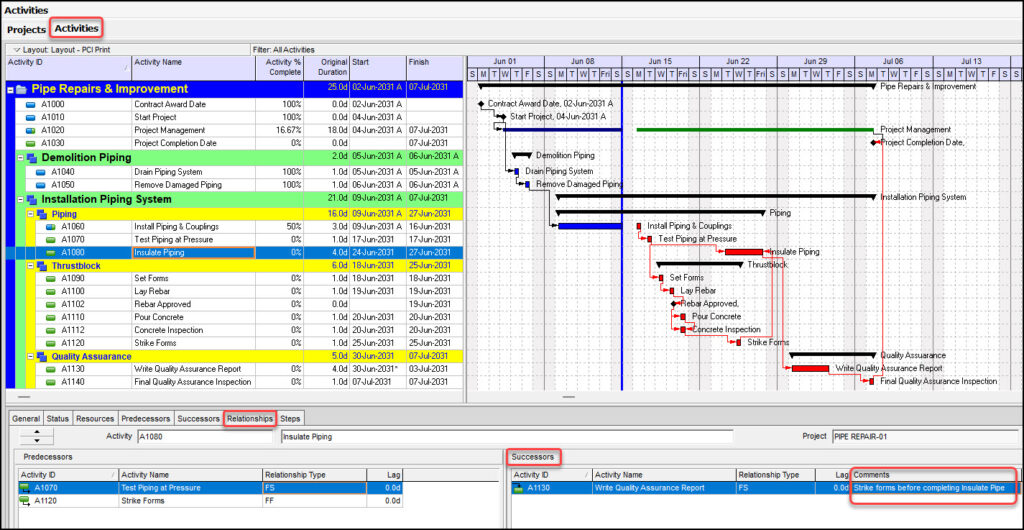Click the A1020 activity icon
The image size is (1024, 530).
click(30, 131)
